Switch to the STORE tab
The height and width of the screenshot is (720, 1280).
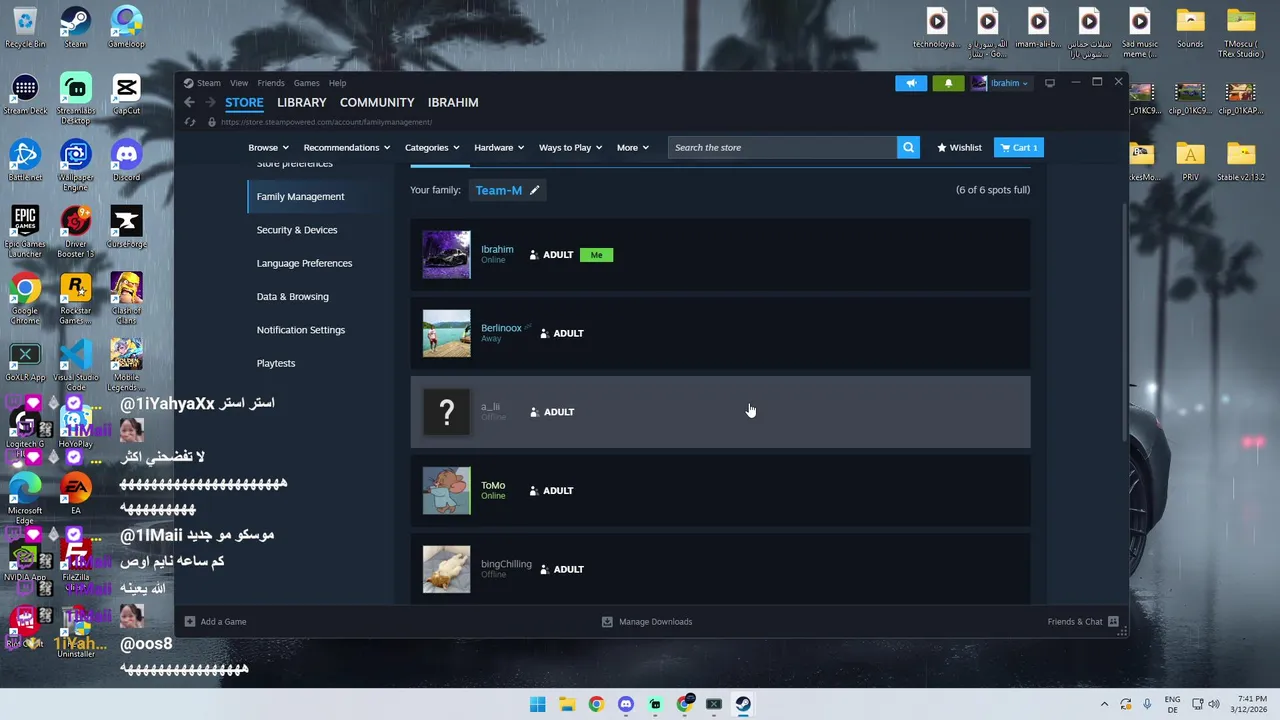coord(244,102)
